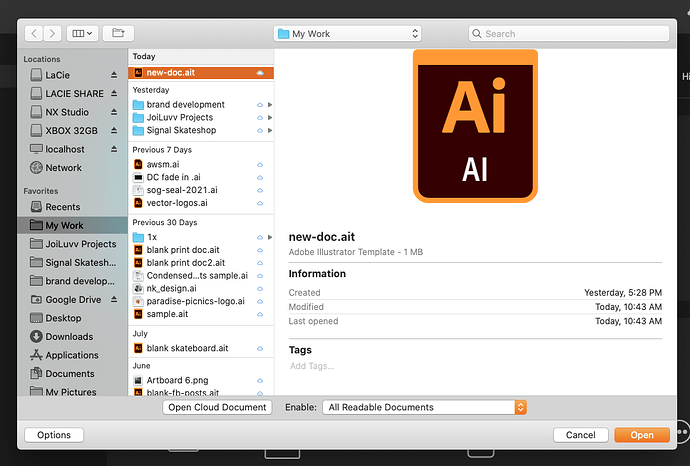Image resolution: width=690 pixels, height=466 pixels.
Task: Click the Cancel button
Action: 580,435
